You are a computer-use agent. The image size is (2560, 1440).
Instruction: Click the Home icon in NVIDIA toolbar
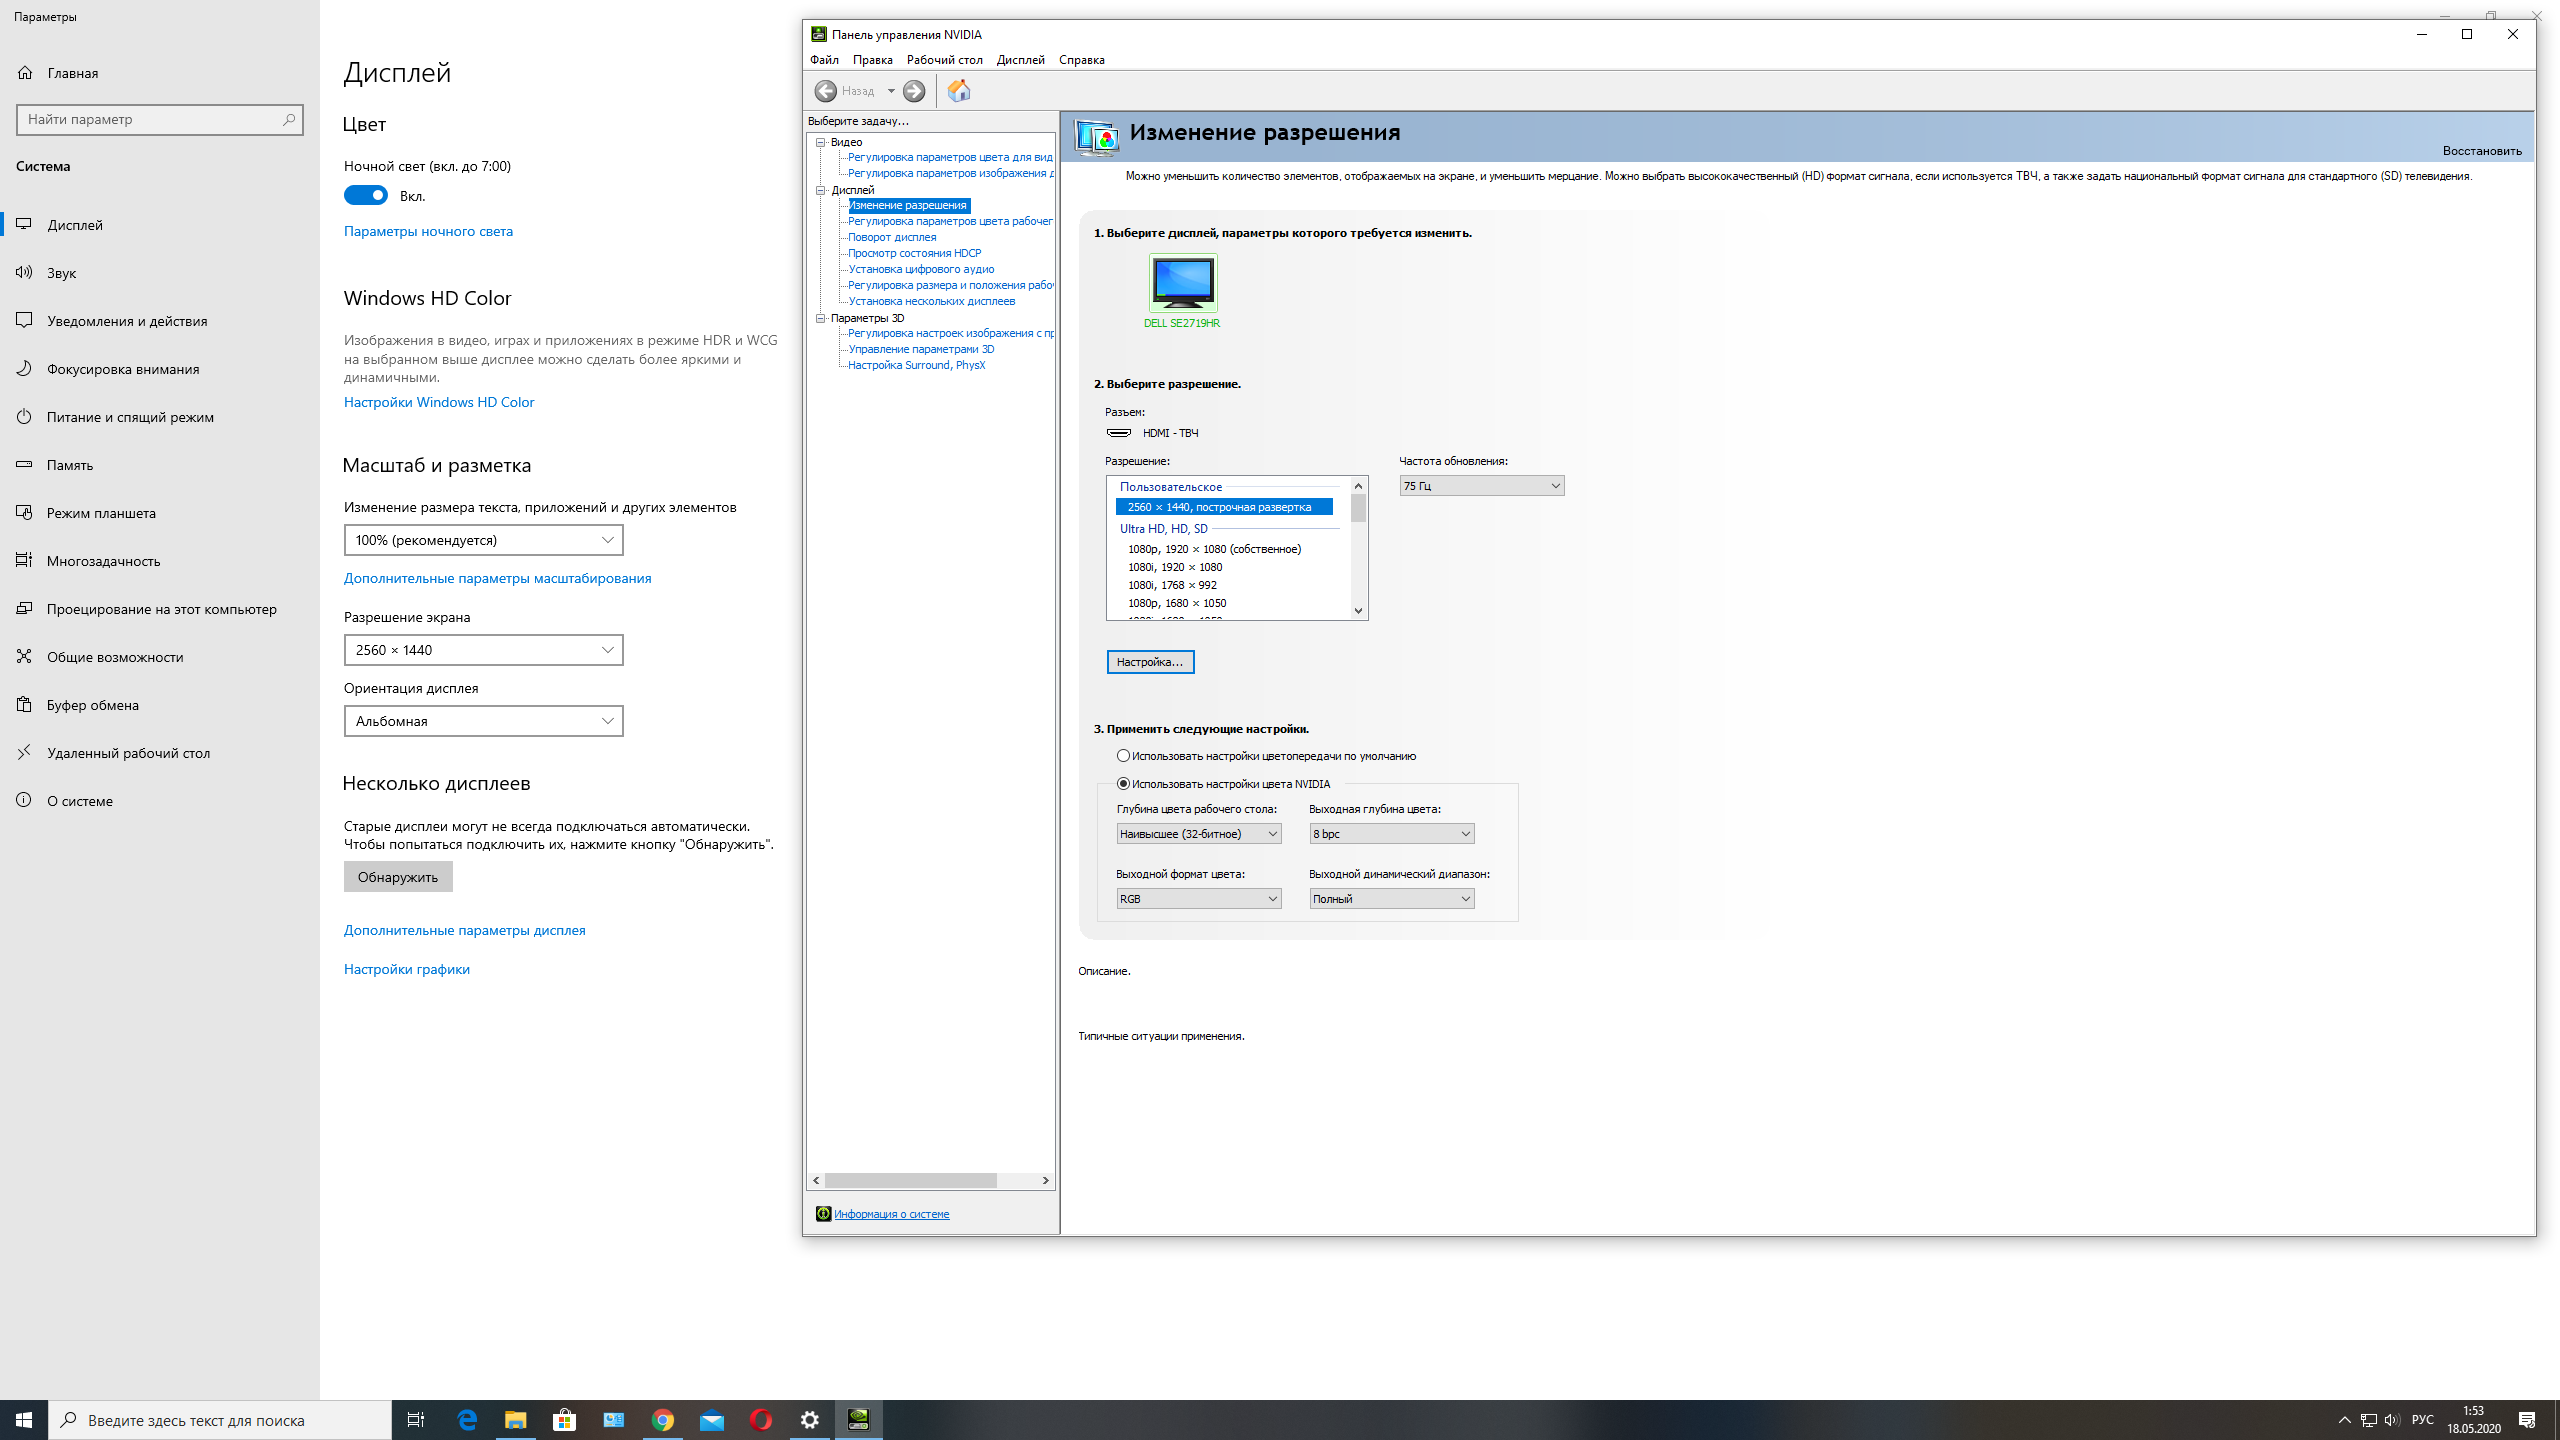(x=958, y=91)
